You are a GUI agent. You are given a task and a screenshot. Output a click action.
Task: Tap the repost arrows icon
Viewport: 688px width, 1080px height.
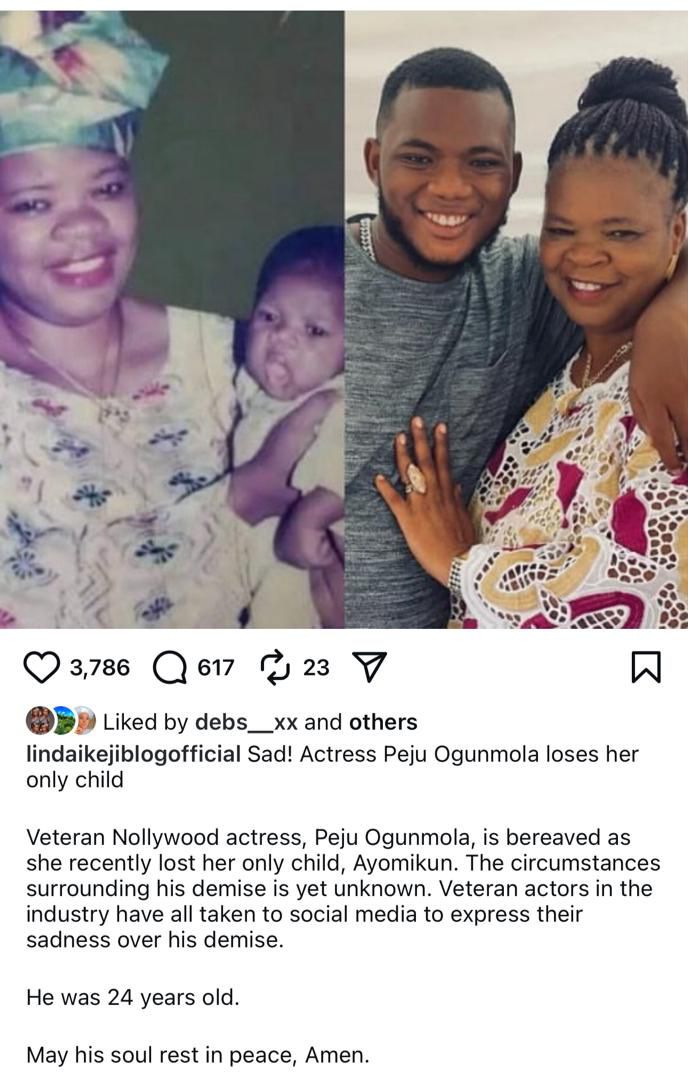point(276,667)
